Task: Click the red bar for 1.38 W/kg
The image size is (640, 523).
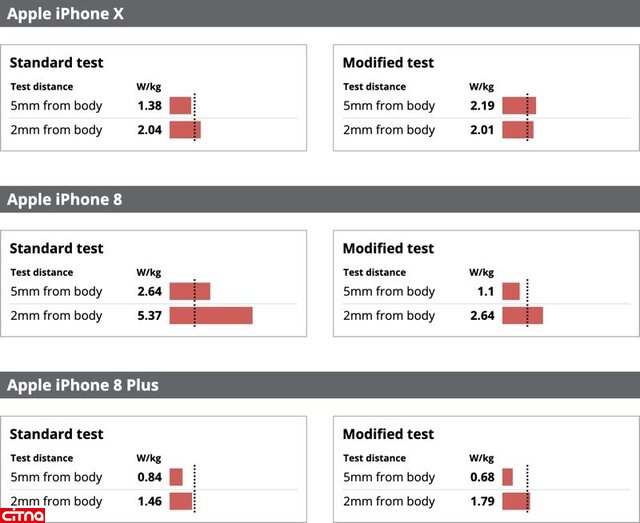Action: point(180,105)
